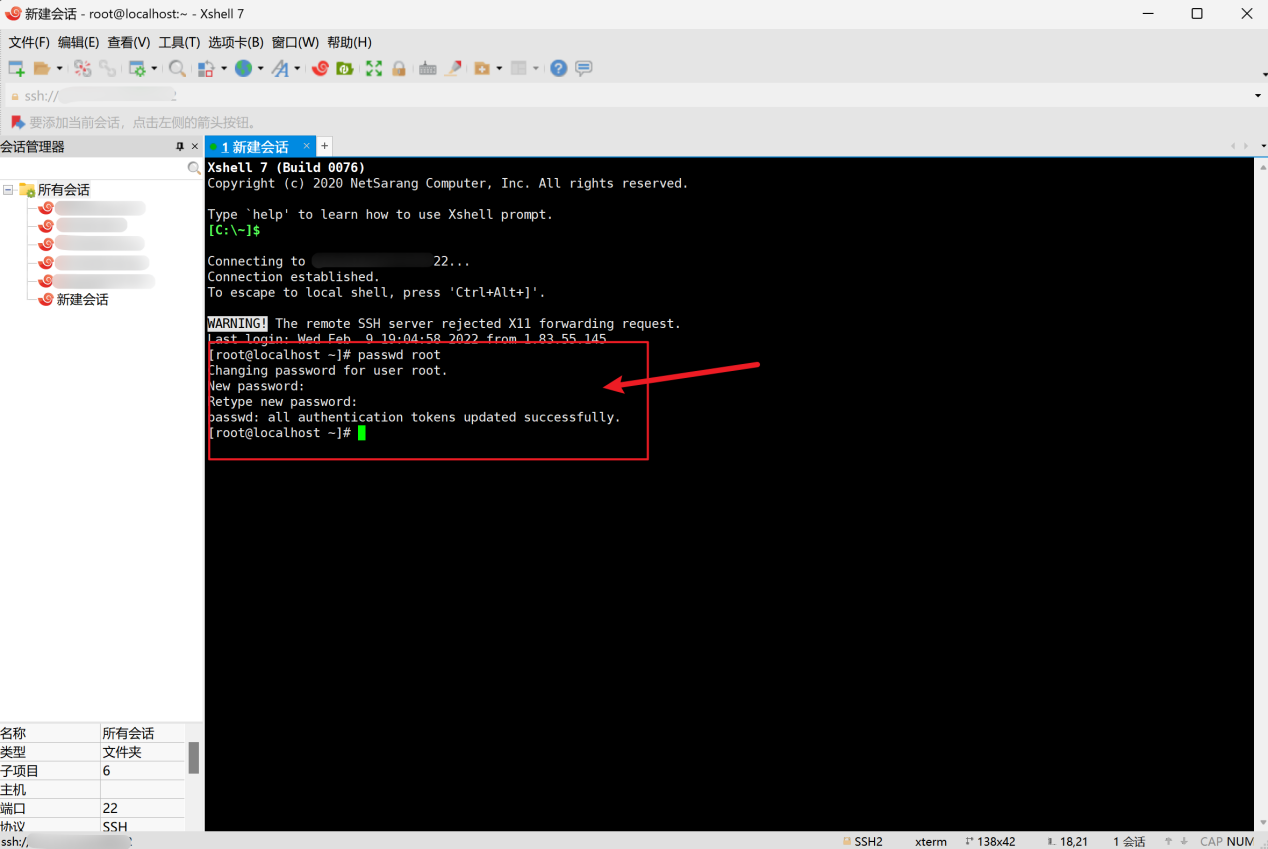This screenshot has width=1268, height=849.
Task: Expand the new folder dropdown arrow
Action: click(499, 68)
